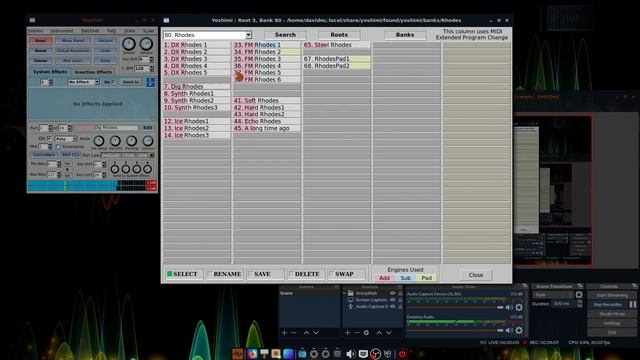Open the Yoshimi main window menu icon
The height and width of the screenshot is (360, 640).
point(32,20)
